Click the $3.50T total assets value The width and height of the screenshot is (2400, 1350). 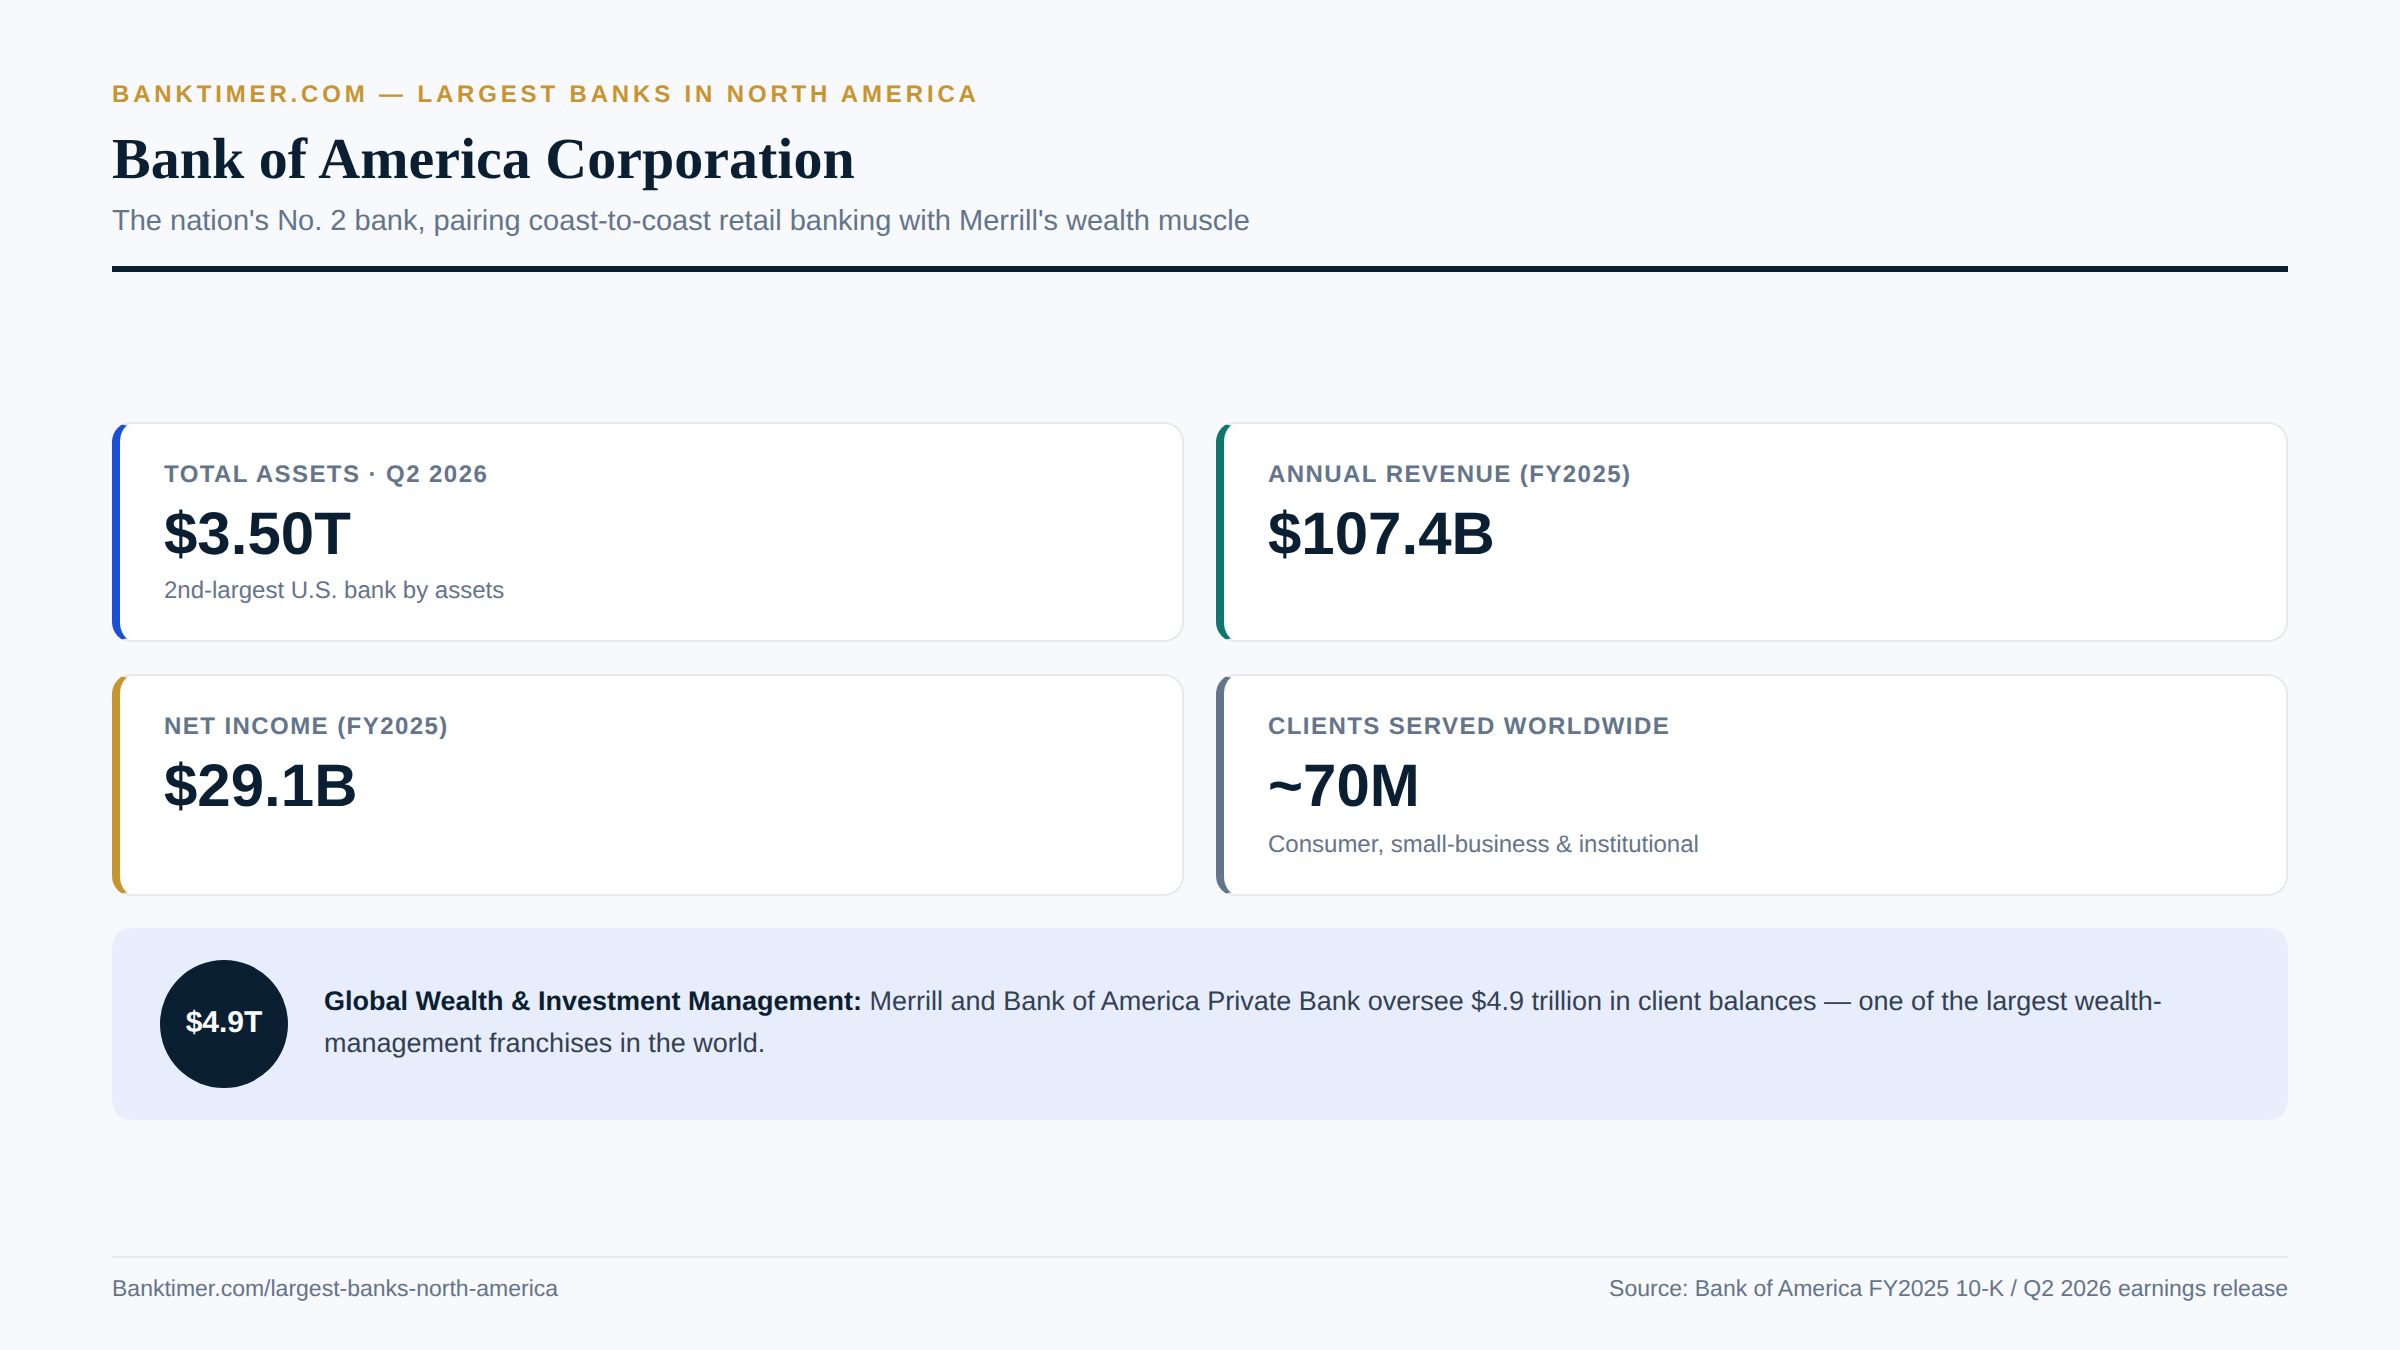coord(257,534)
